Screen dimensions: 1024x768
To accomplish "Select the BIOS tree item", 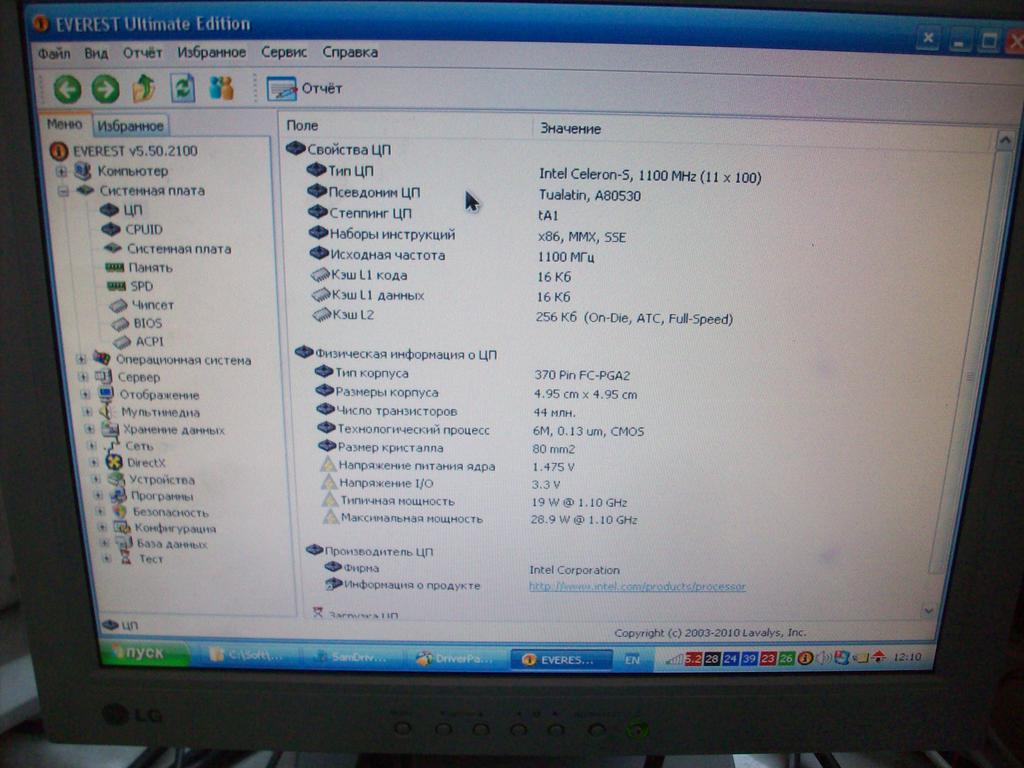I will tap(147, 323).
